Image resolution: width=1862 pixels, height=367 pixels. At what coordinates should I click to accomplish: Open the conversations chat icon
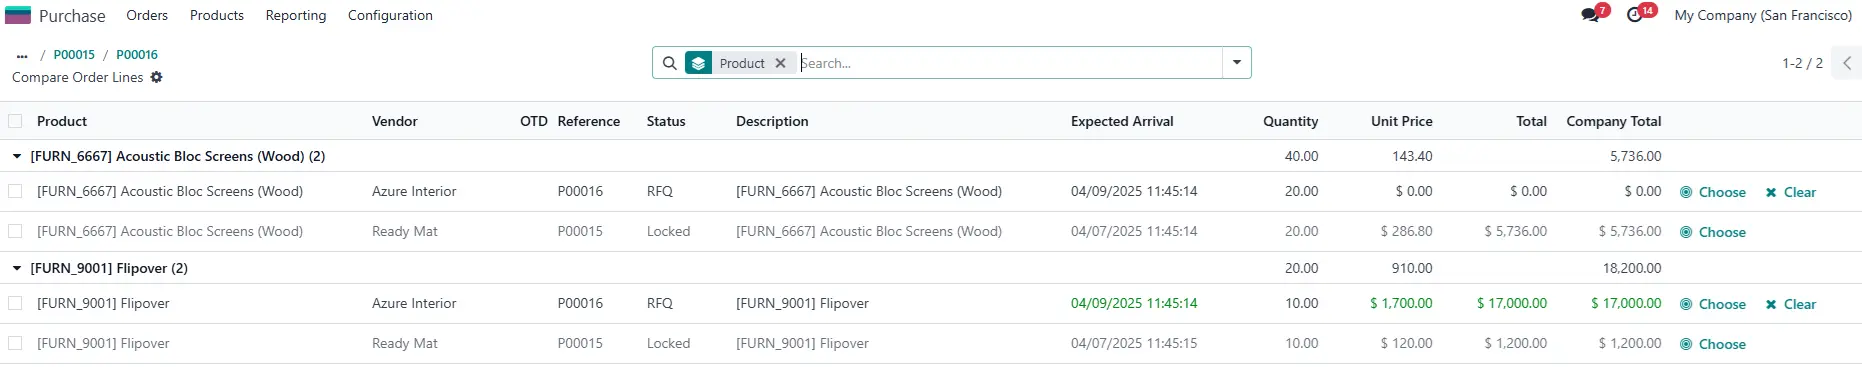click(x=1590, y=15)
